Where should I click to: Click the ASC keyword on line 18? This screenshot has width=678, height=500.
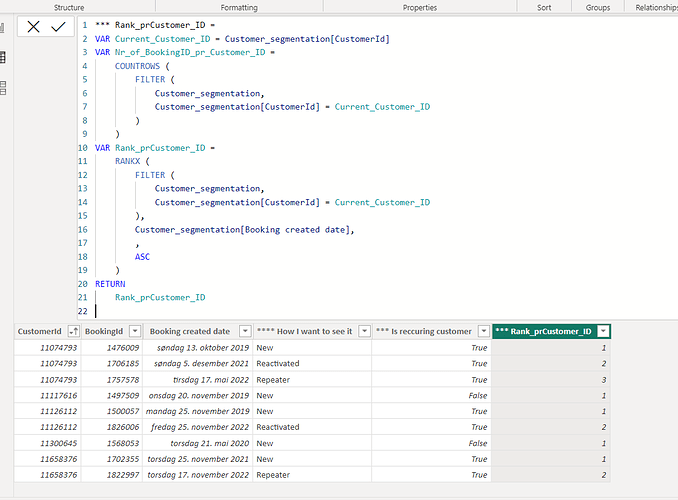(142, 256)
